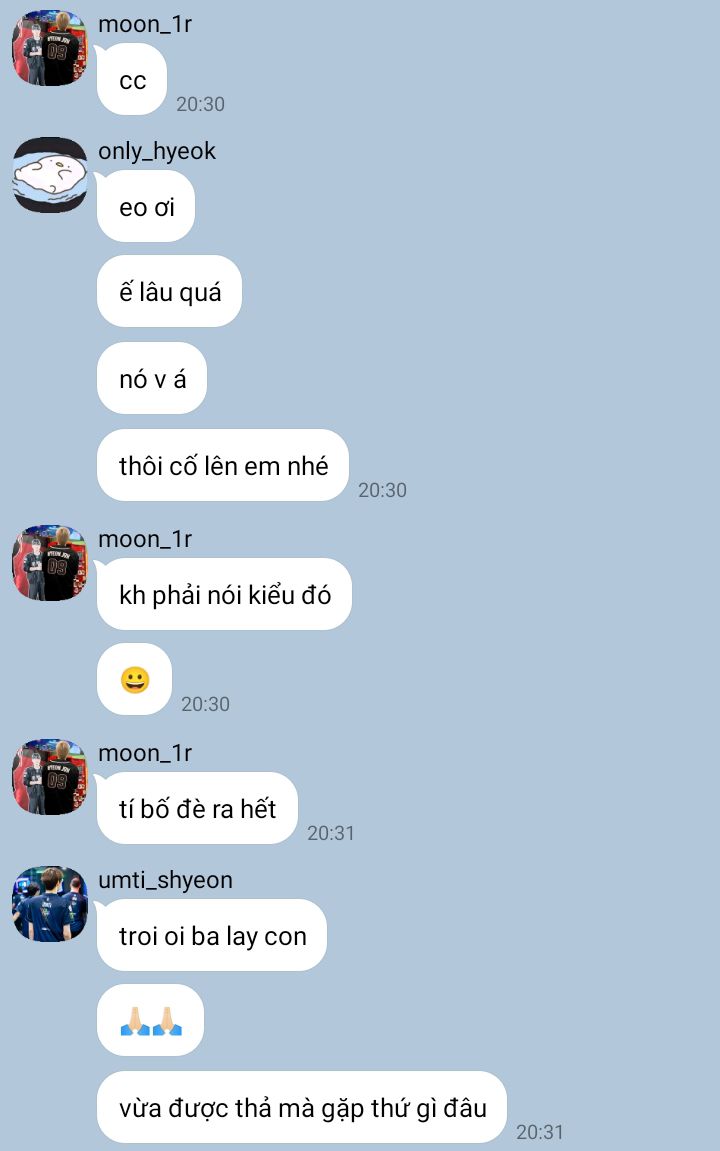Click the umti_shyeon username label
The image size is (720, 1151).
click(x=165, y=879)
